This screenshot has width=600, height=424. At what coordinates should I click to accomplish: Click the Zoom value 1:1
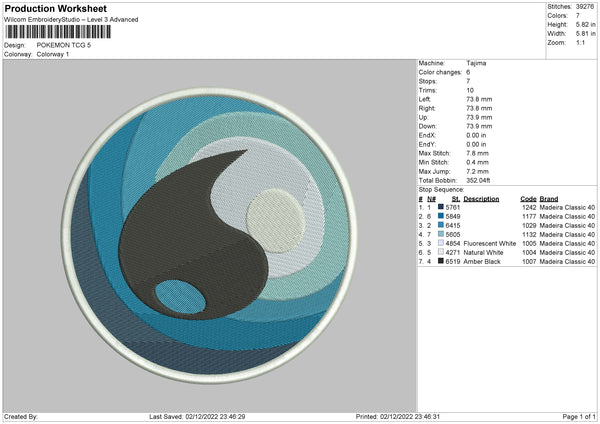[580, 42]
